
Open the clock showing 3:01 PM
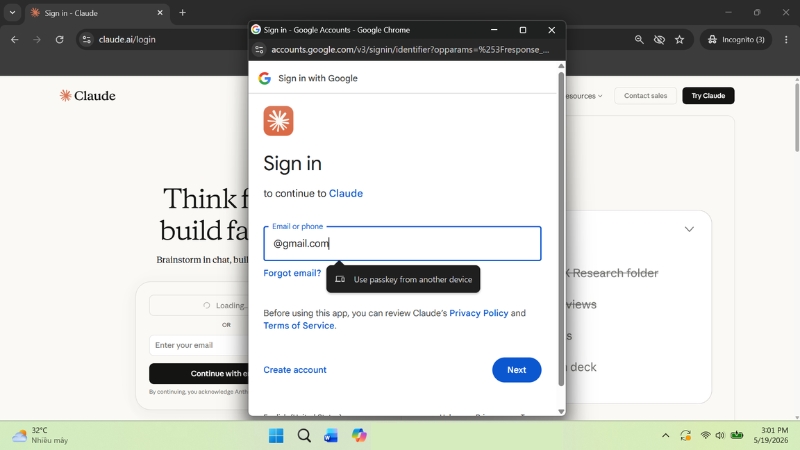(770, 435)
